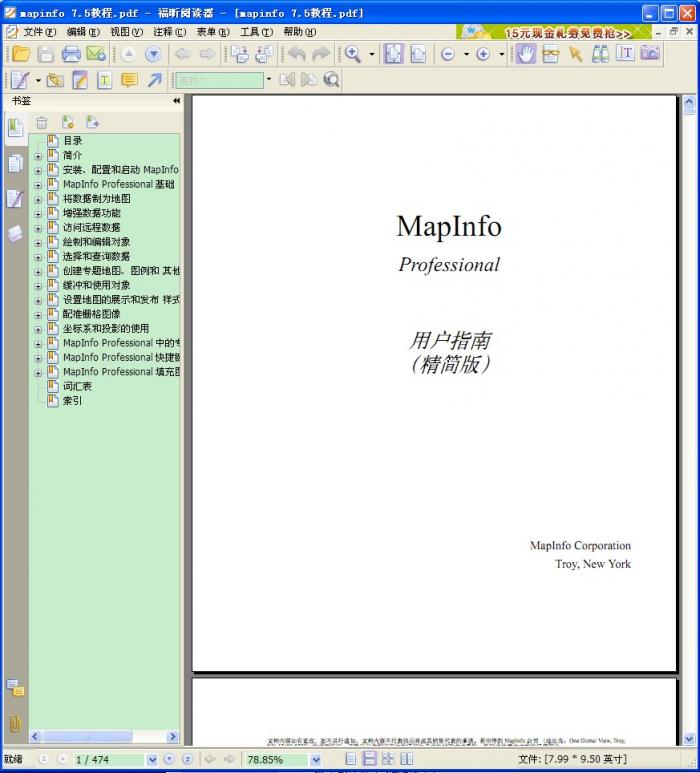The image size is (700, 773).
Task: Expand the 简介 bookmark node
Action: coord(38,156)
